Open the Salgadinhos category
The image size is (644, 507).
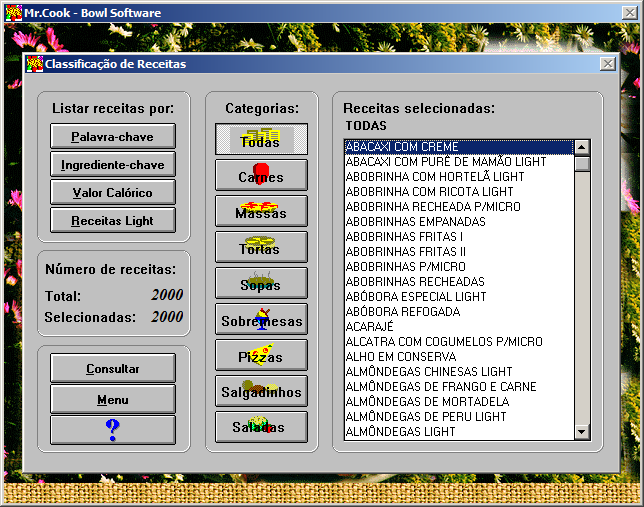coord(261,391)
